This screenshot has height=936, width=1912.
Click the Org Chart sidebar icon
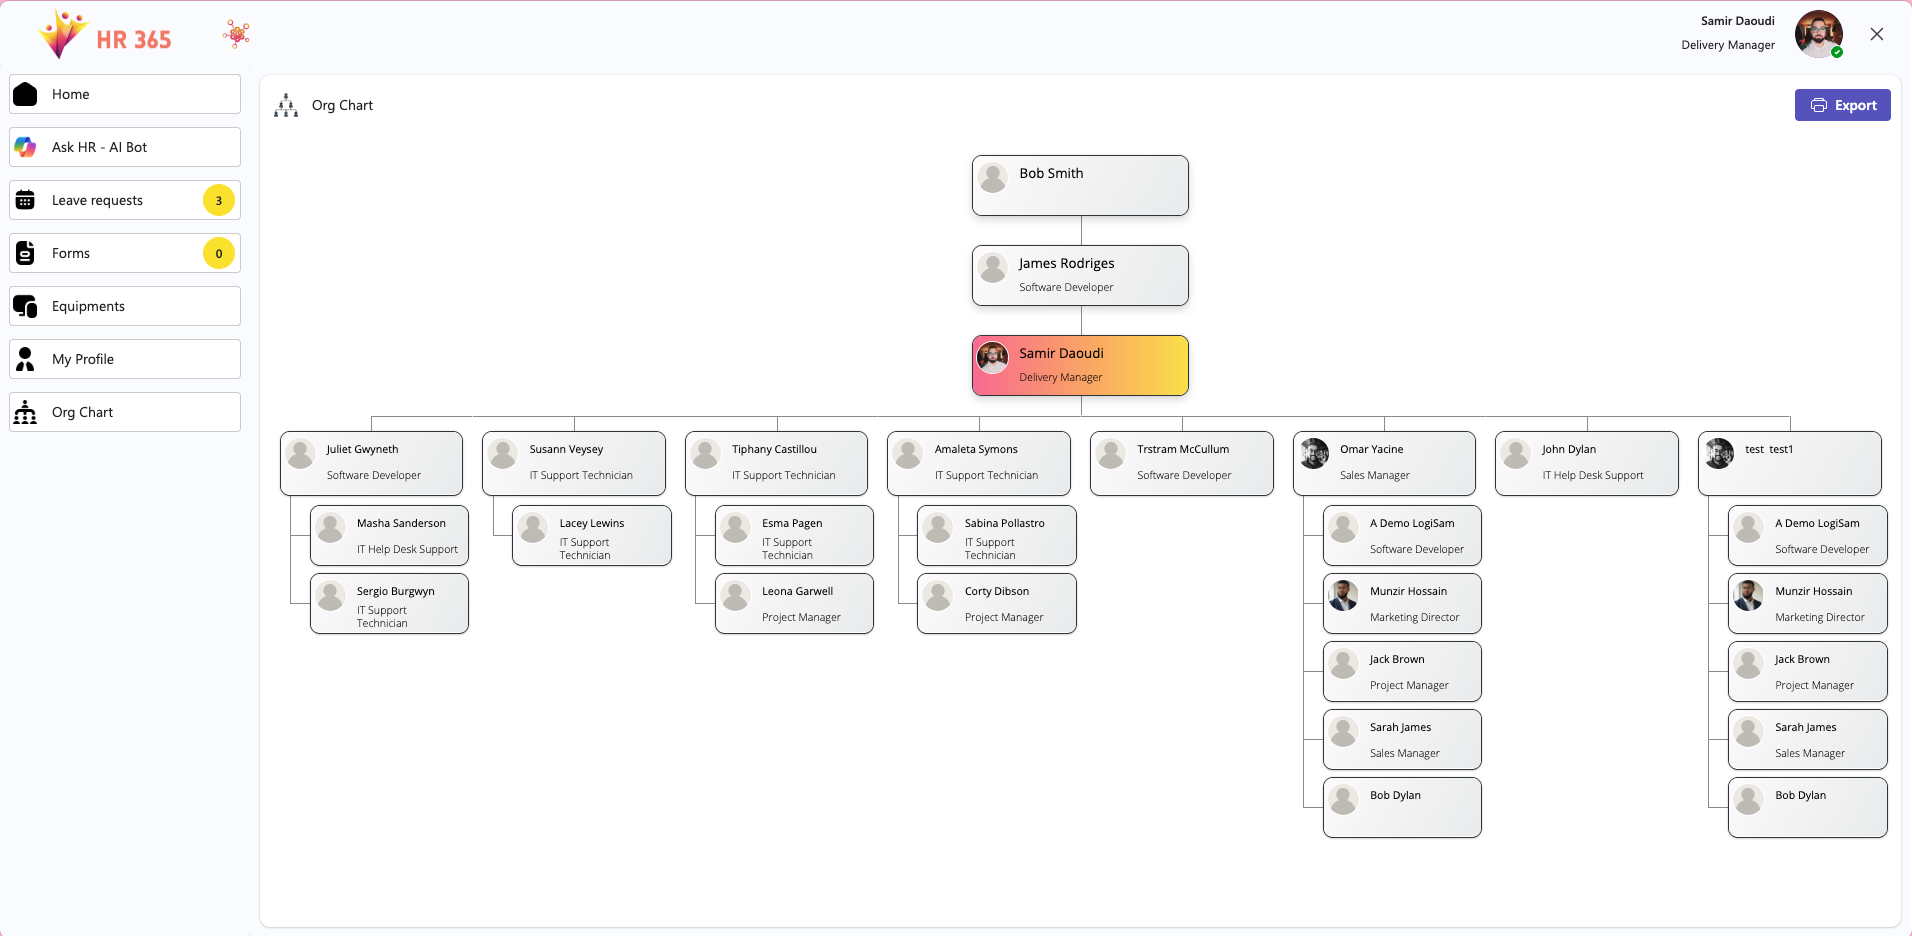26,412
